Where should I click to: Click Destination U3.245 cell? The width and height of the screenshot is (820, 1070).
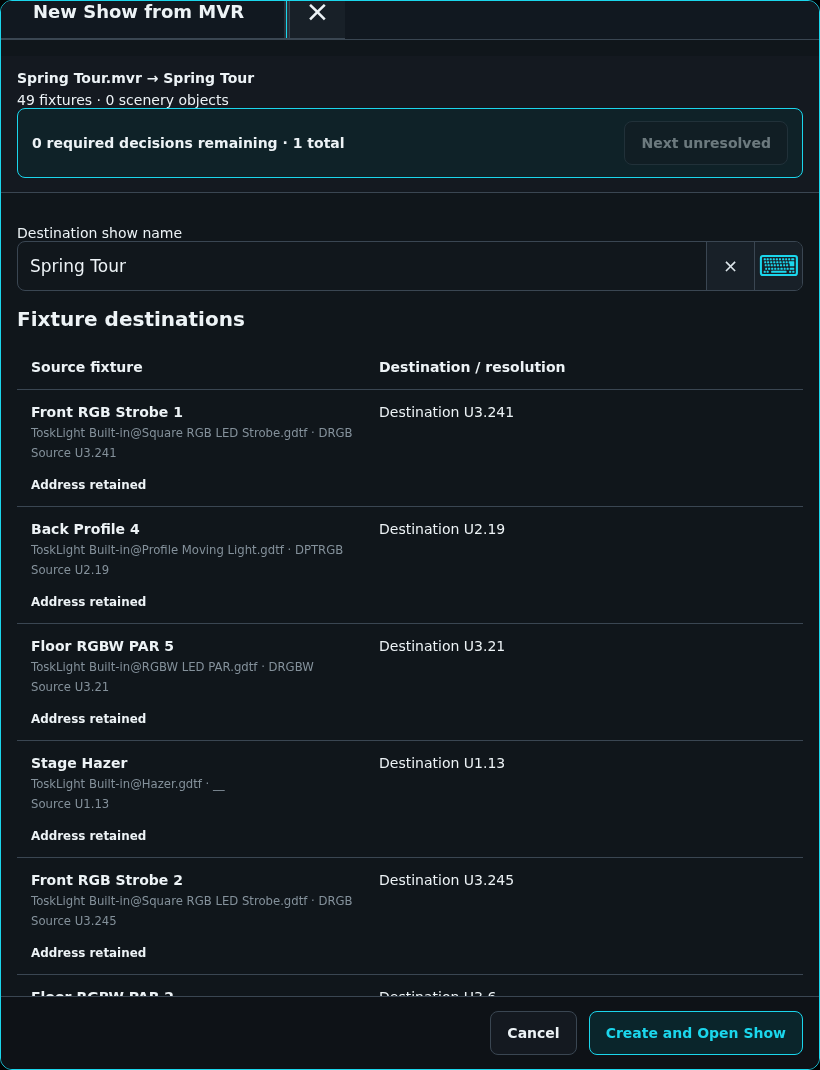coord(446,880)
